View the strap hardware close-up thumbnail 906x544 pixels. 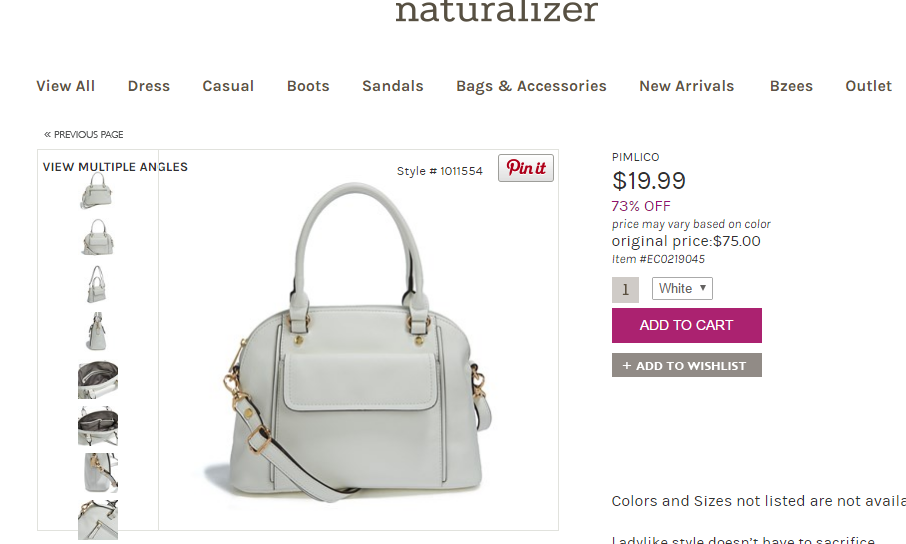point(98,473)
